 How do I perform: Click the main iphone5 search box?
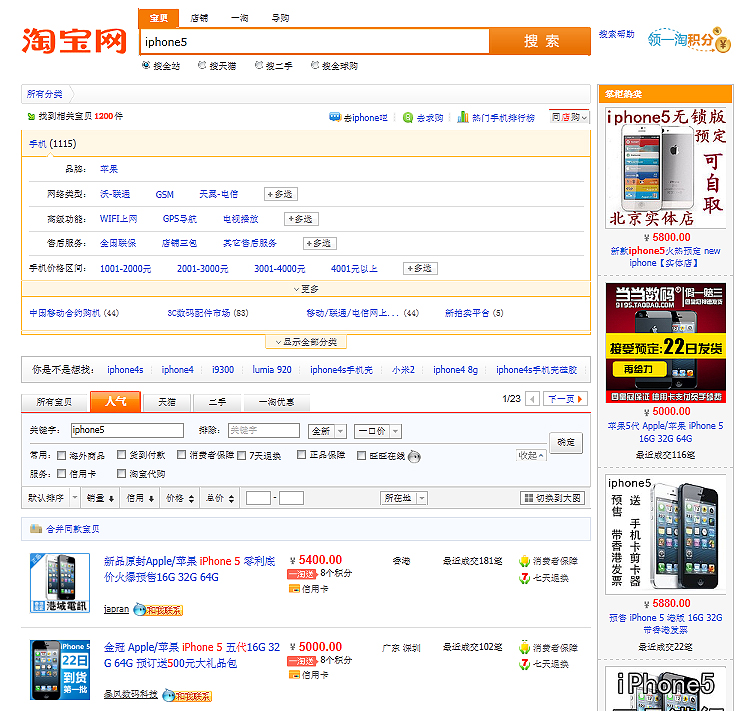pyautogui.click(x=315, y=42)
